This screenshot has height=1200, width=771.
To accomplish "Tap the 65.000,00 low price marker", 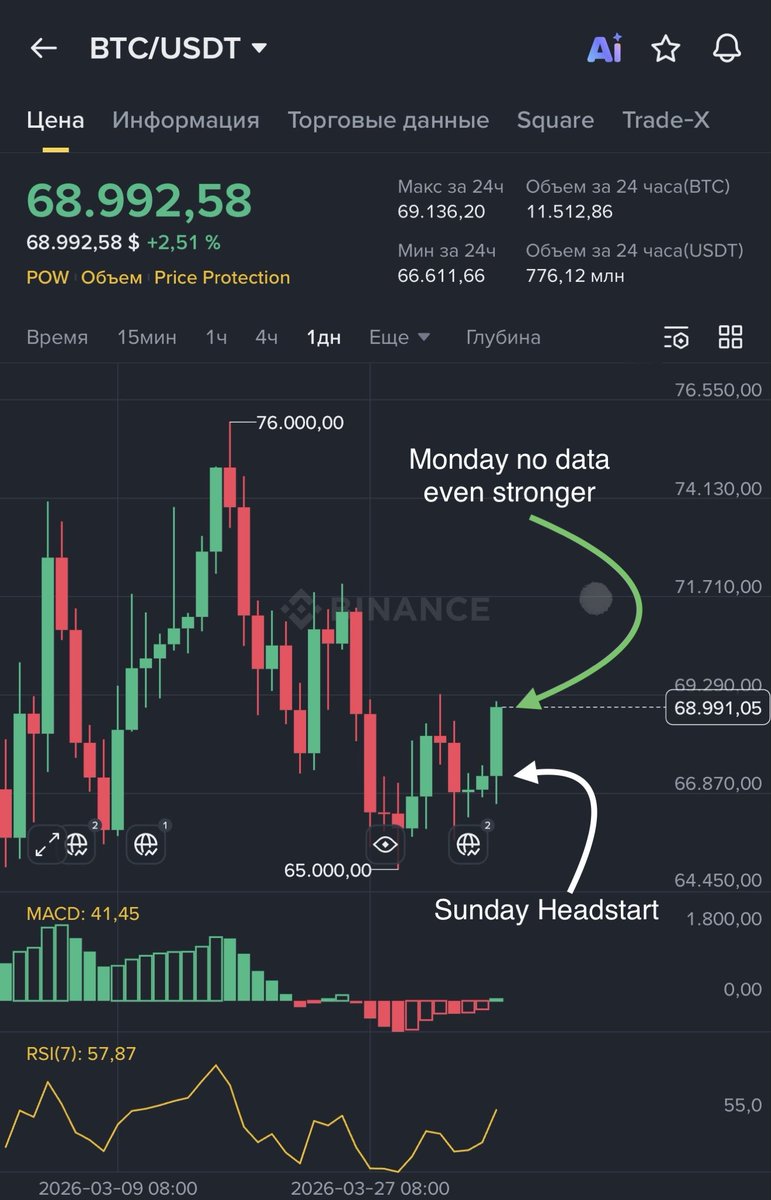I will click(328, 870).
